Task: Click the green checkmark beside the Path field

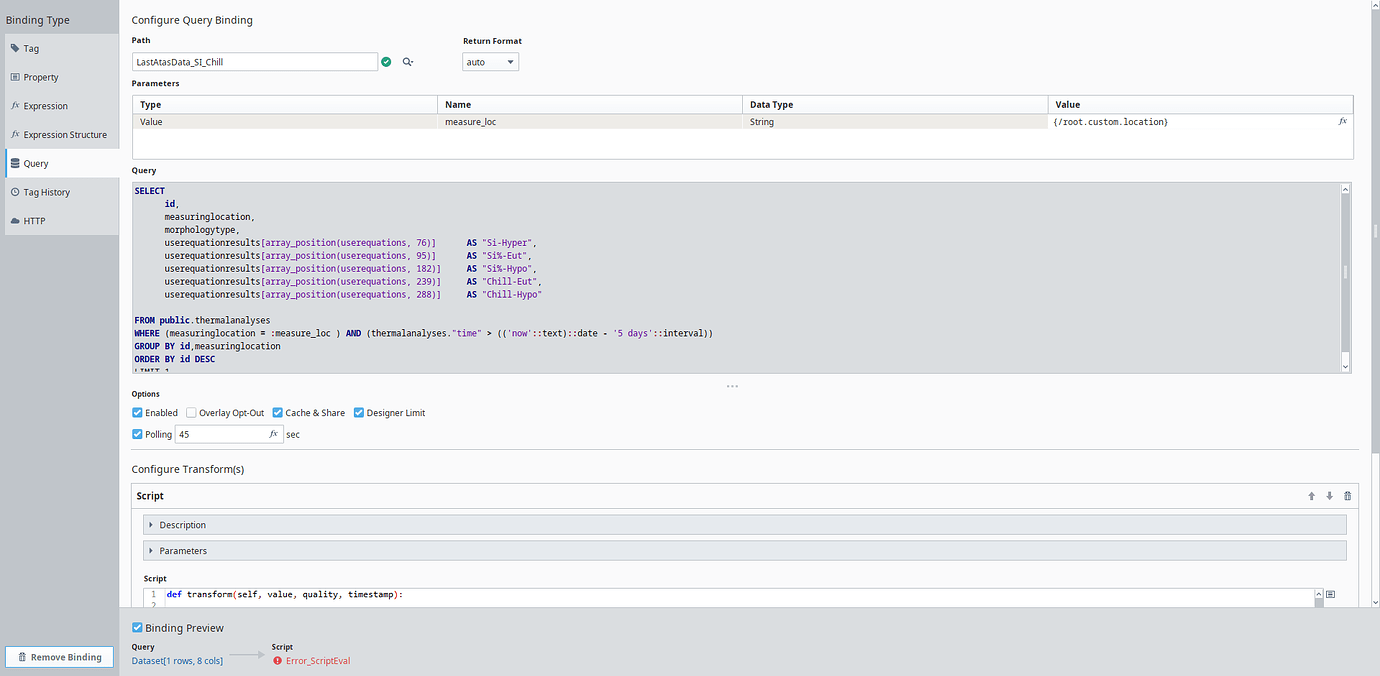Action: tap(386, 61)
